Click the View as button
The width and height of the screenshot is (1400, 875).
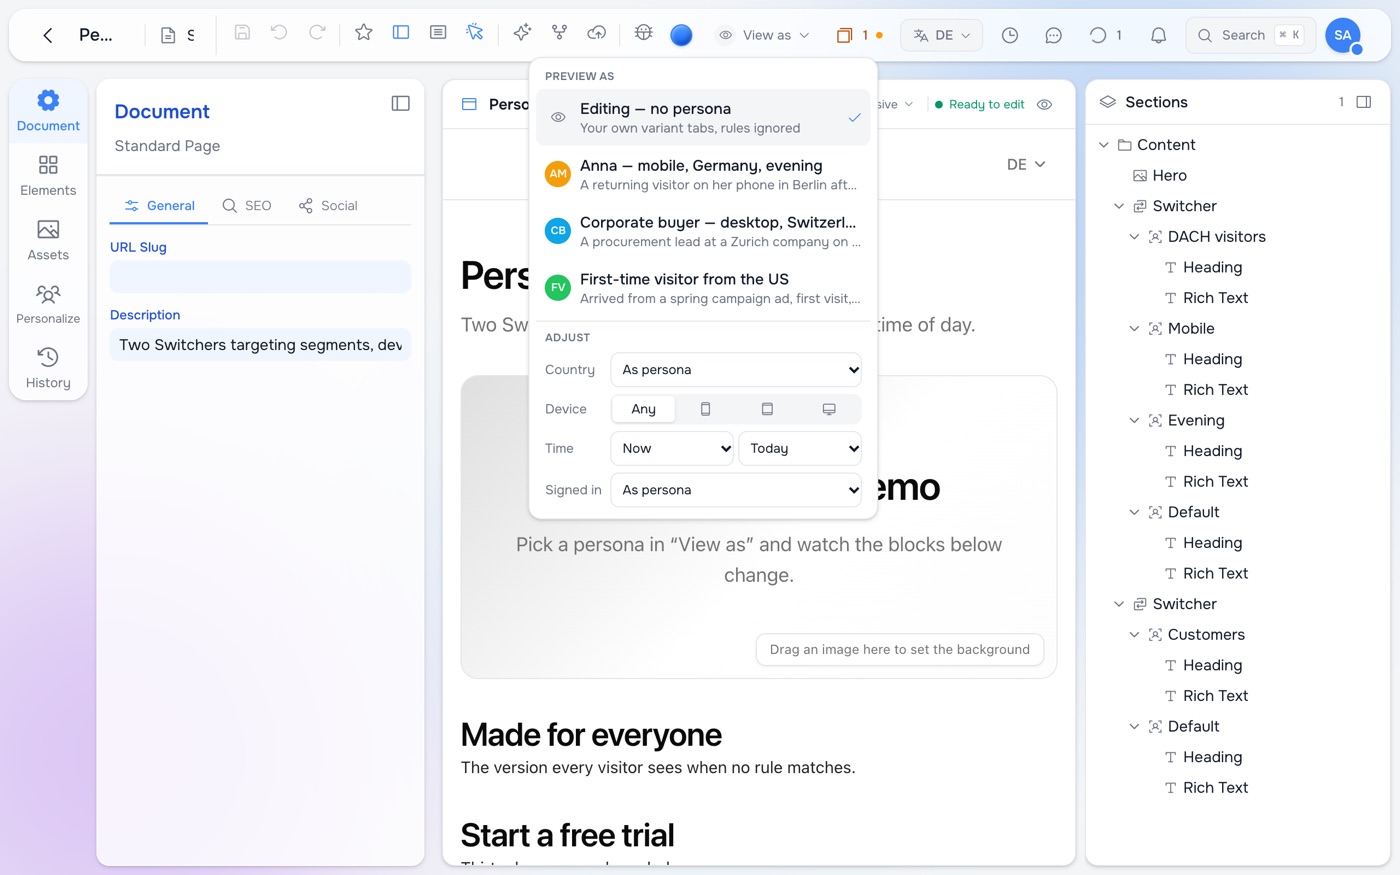point(764,35)
